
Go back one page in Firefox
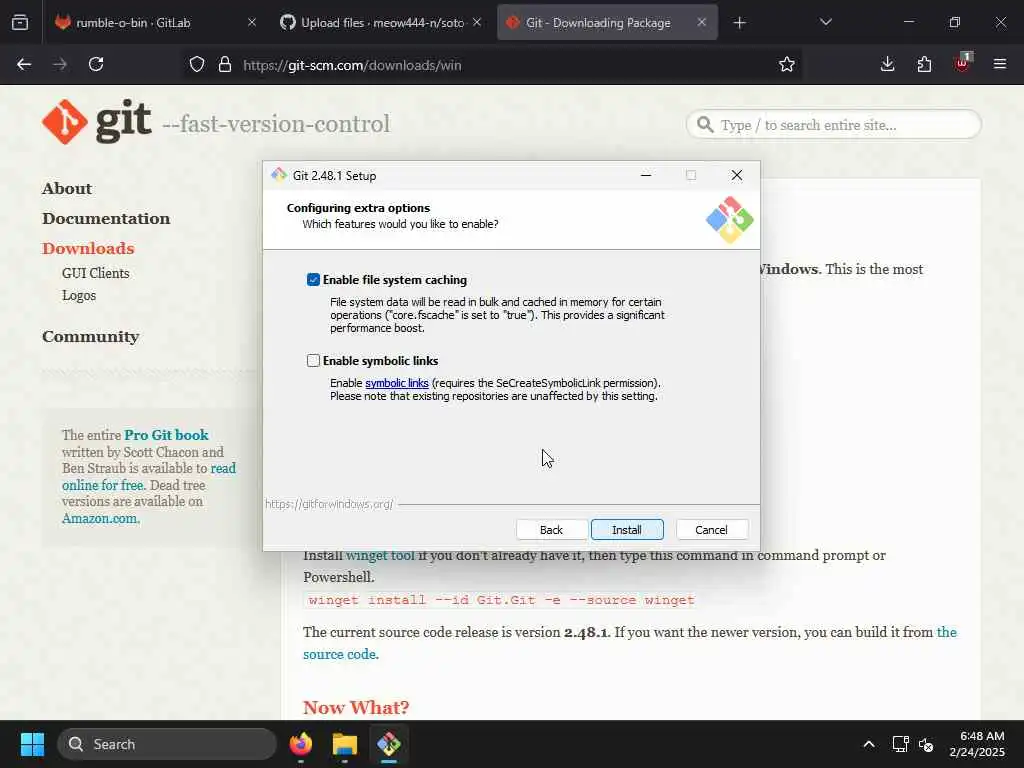[x=24, y=65]
